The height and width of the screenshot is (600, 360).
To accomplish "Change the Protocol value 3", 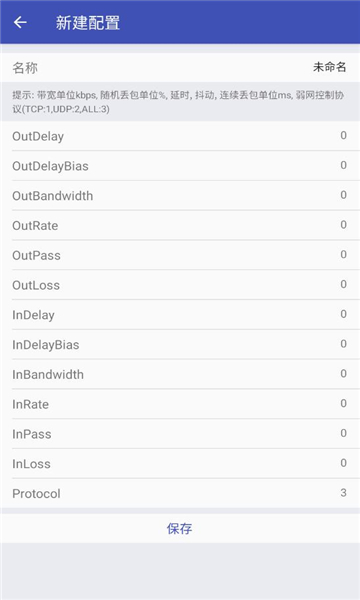I will [x=343, y=492].
